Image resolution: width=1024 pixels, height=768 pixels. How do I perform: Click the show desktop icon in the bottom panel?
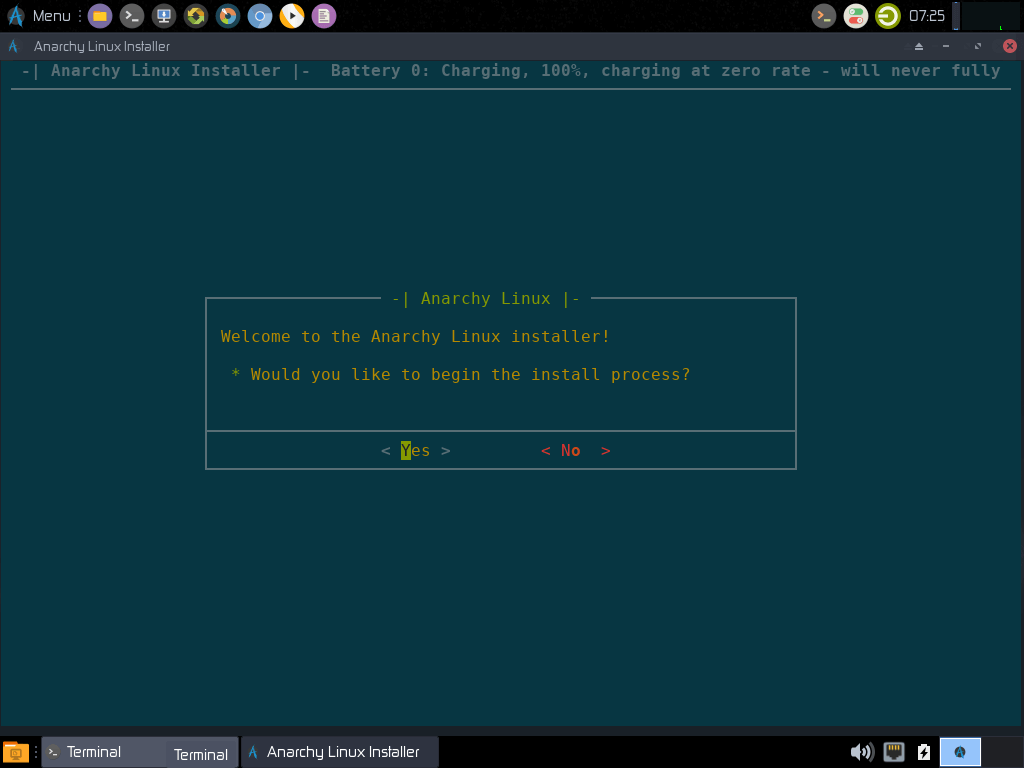(16, 752)
